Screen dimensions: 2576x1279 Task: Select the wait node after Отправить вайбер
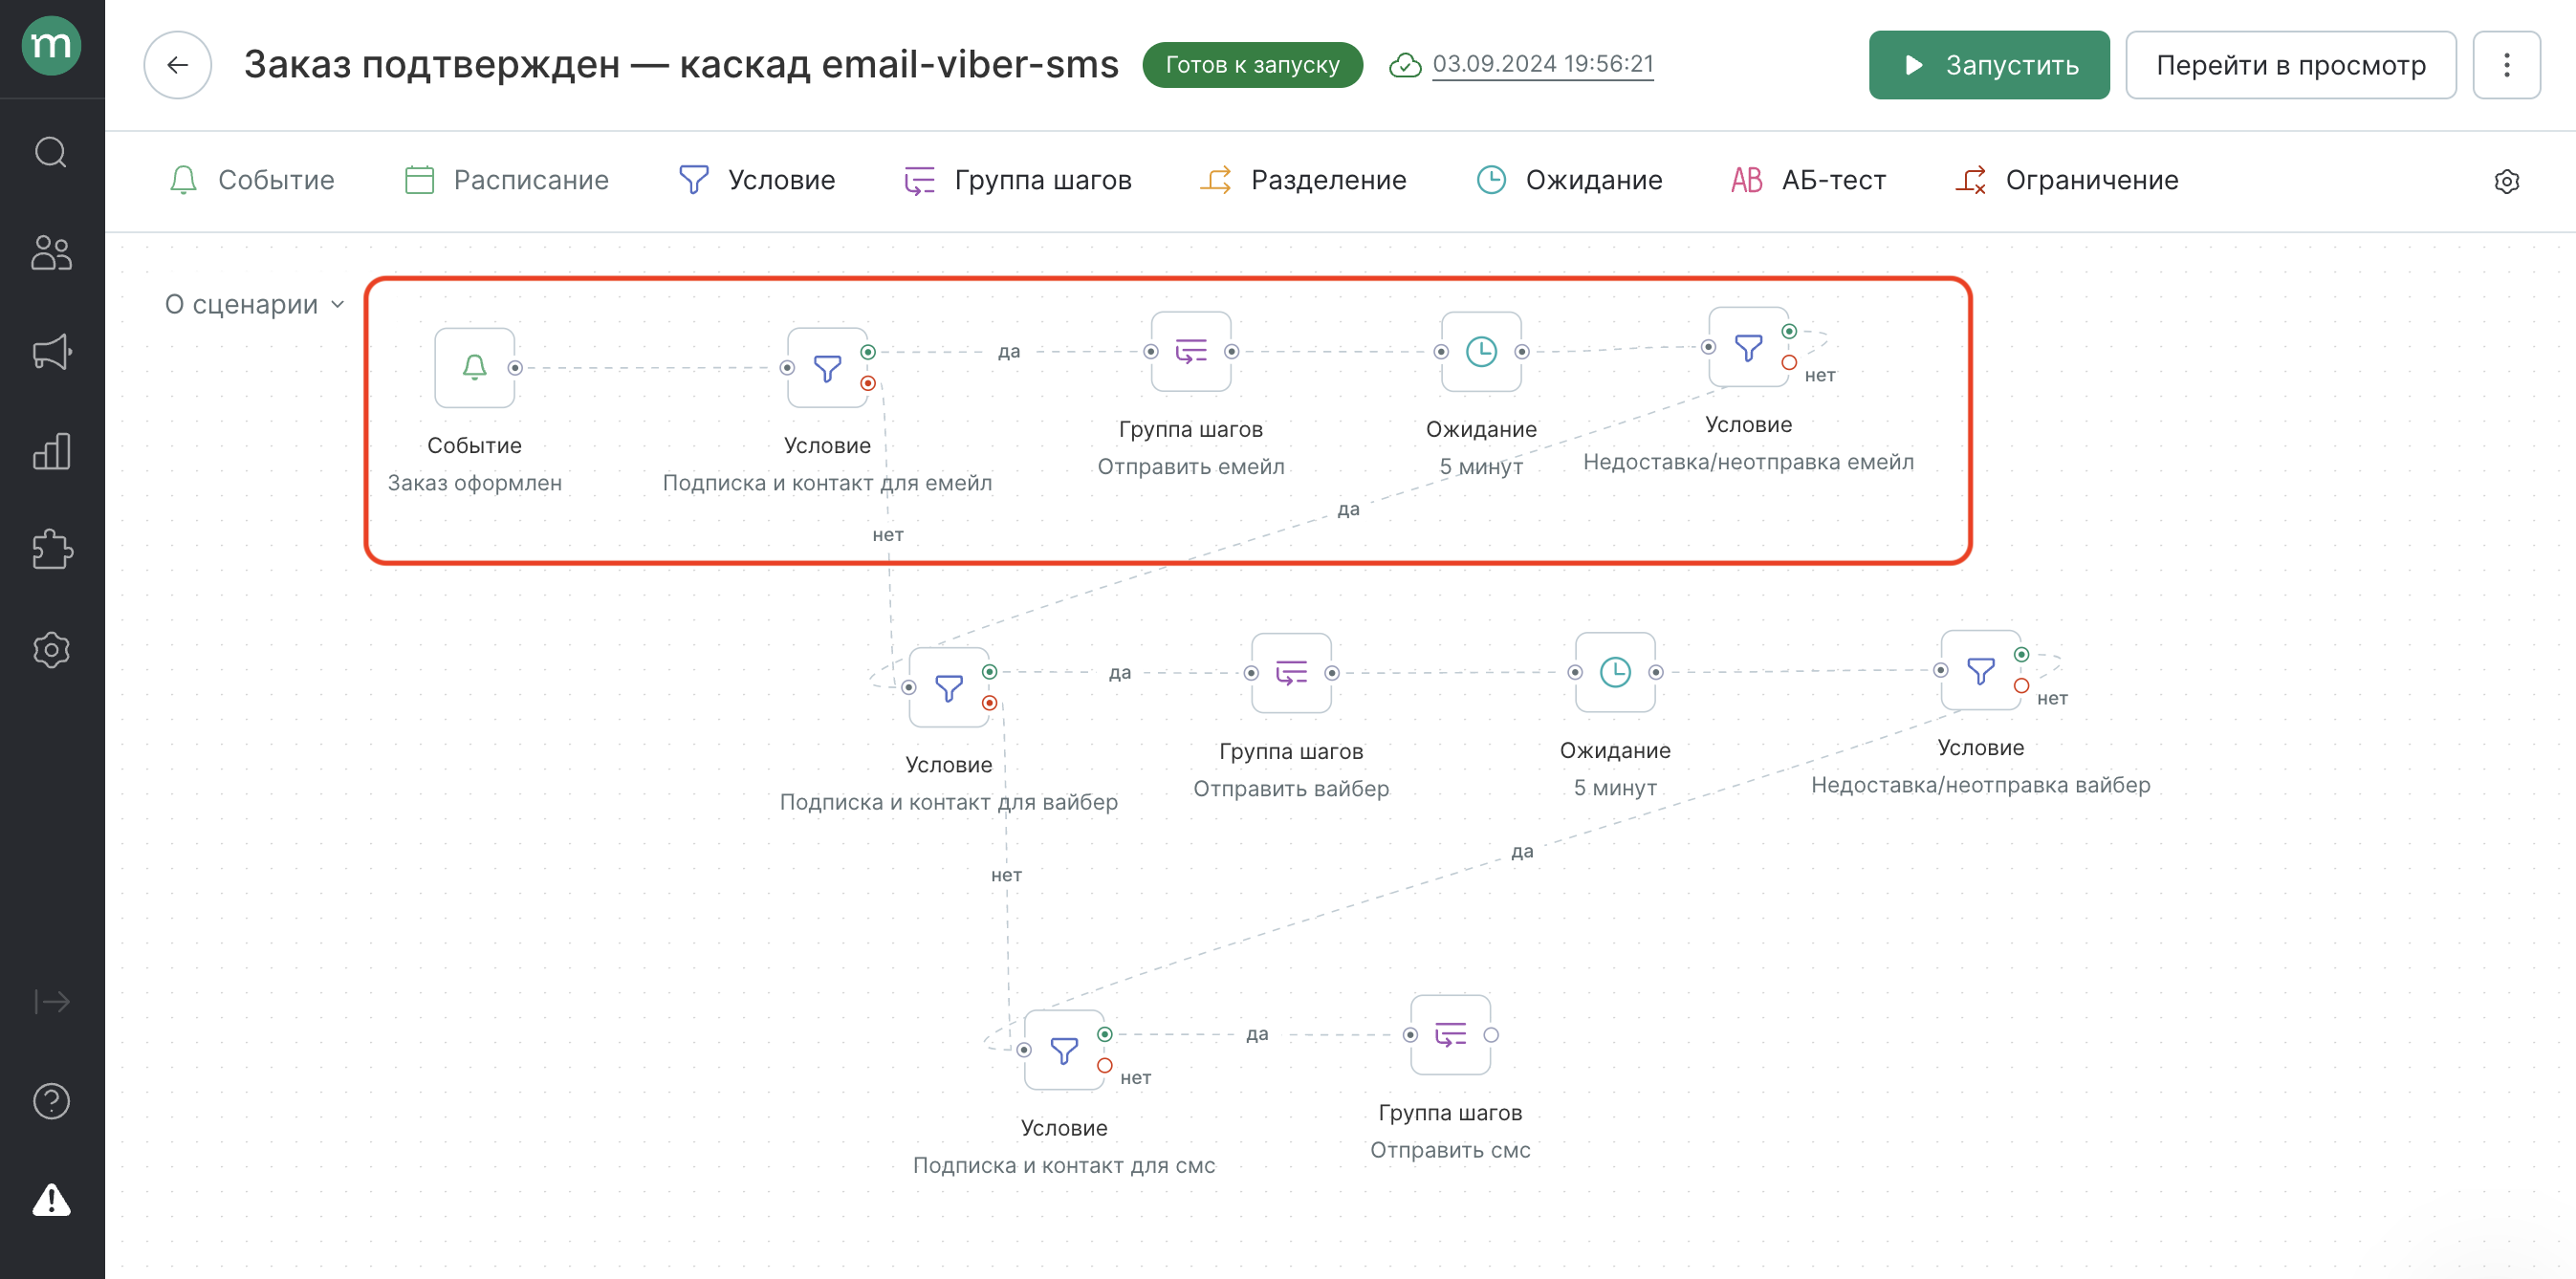1614,672
